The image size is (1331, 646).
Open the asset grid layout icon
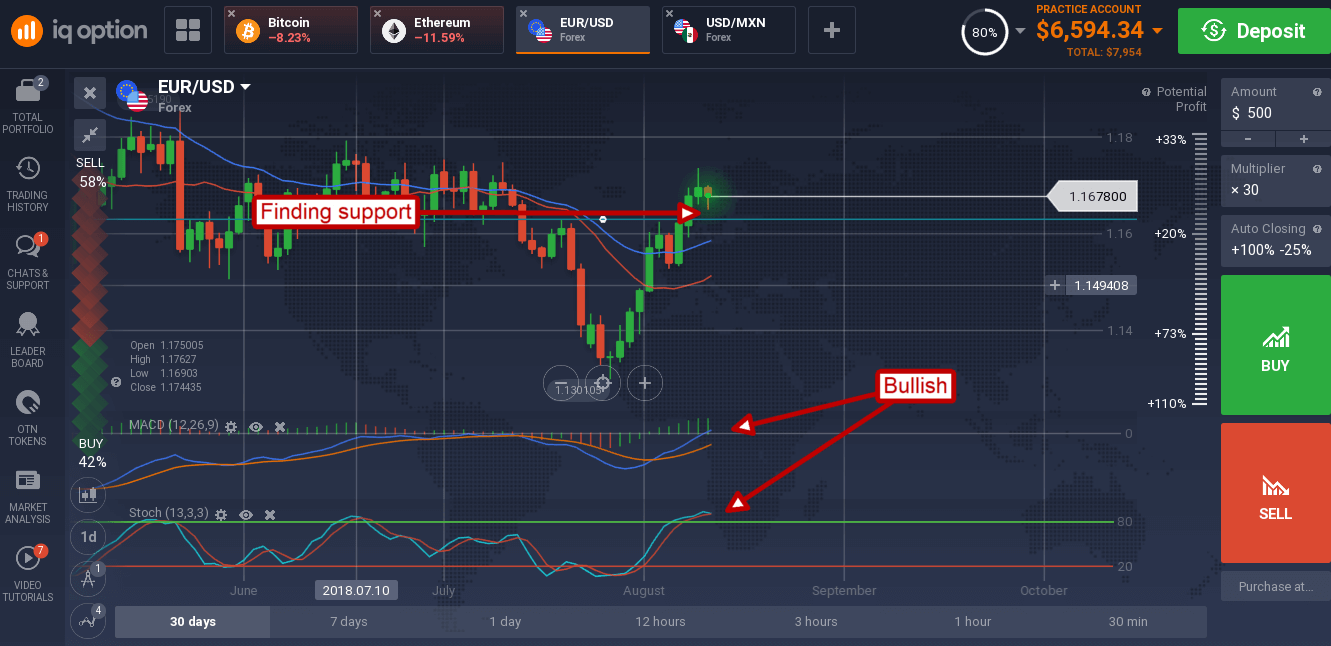point(187,30)
